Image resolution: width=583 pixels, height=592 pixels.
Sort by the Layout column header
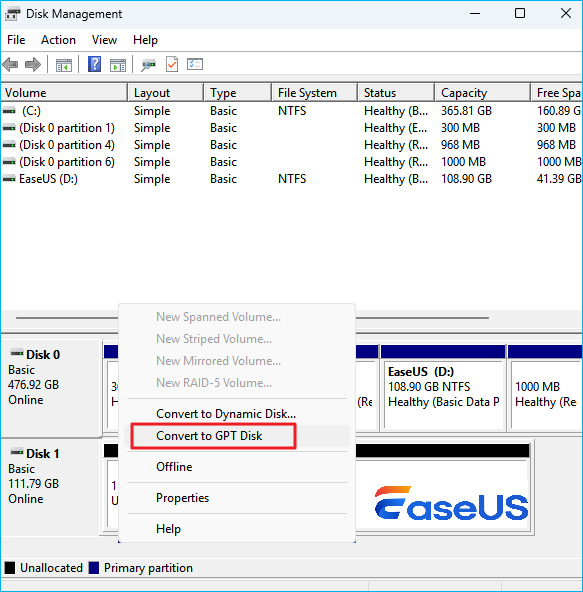(166, 93)
